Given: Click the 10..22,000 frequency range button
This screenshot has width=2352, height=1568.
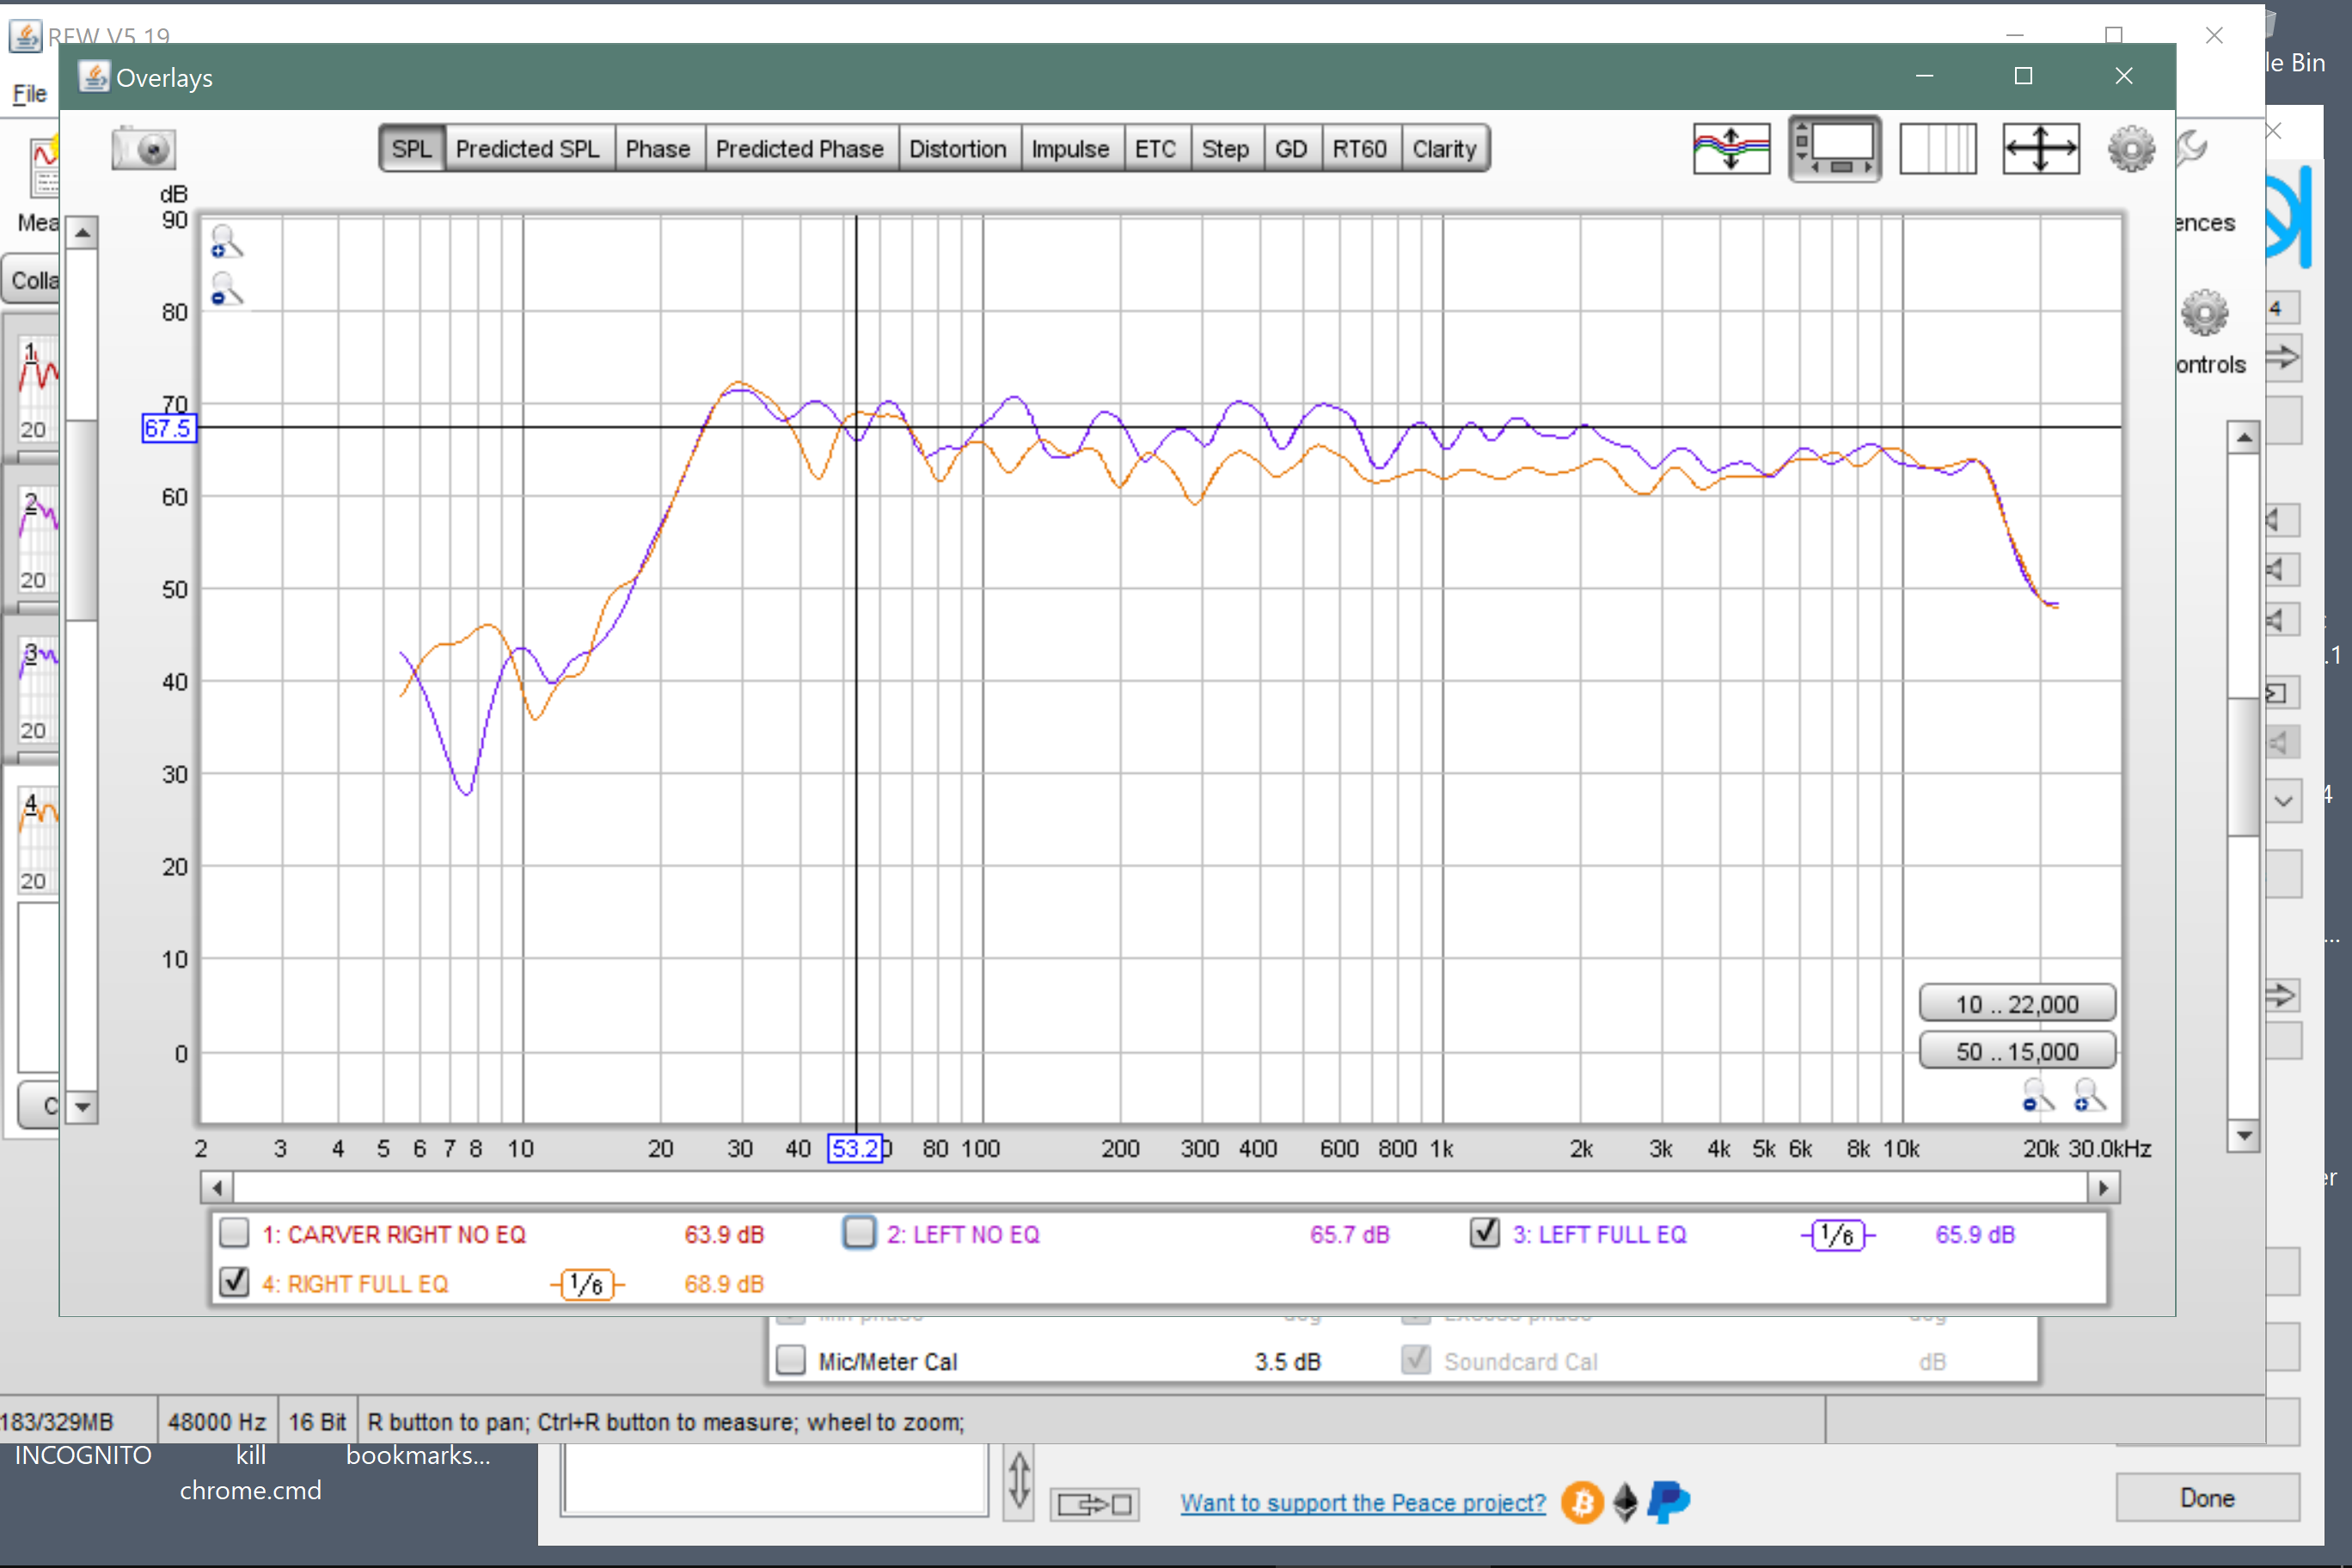Looking at the screenshot, I should (x=2011, y=1001).
